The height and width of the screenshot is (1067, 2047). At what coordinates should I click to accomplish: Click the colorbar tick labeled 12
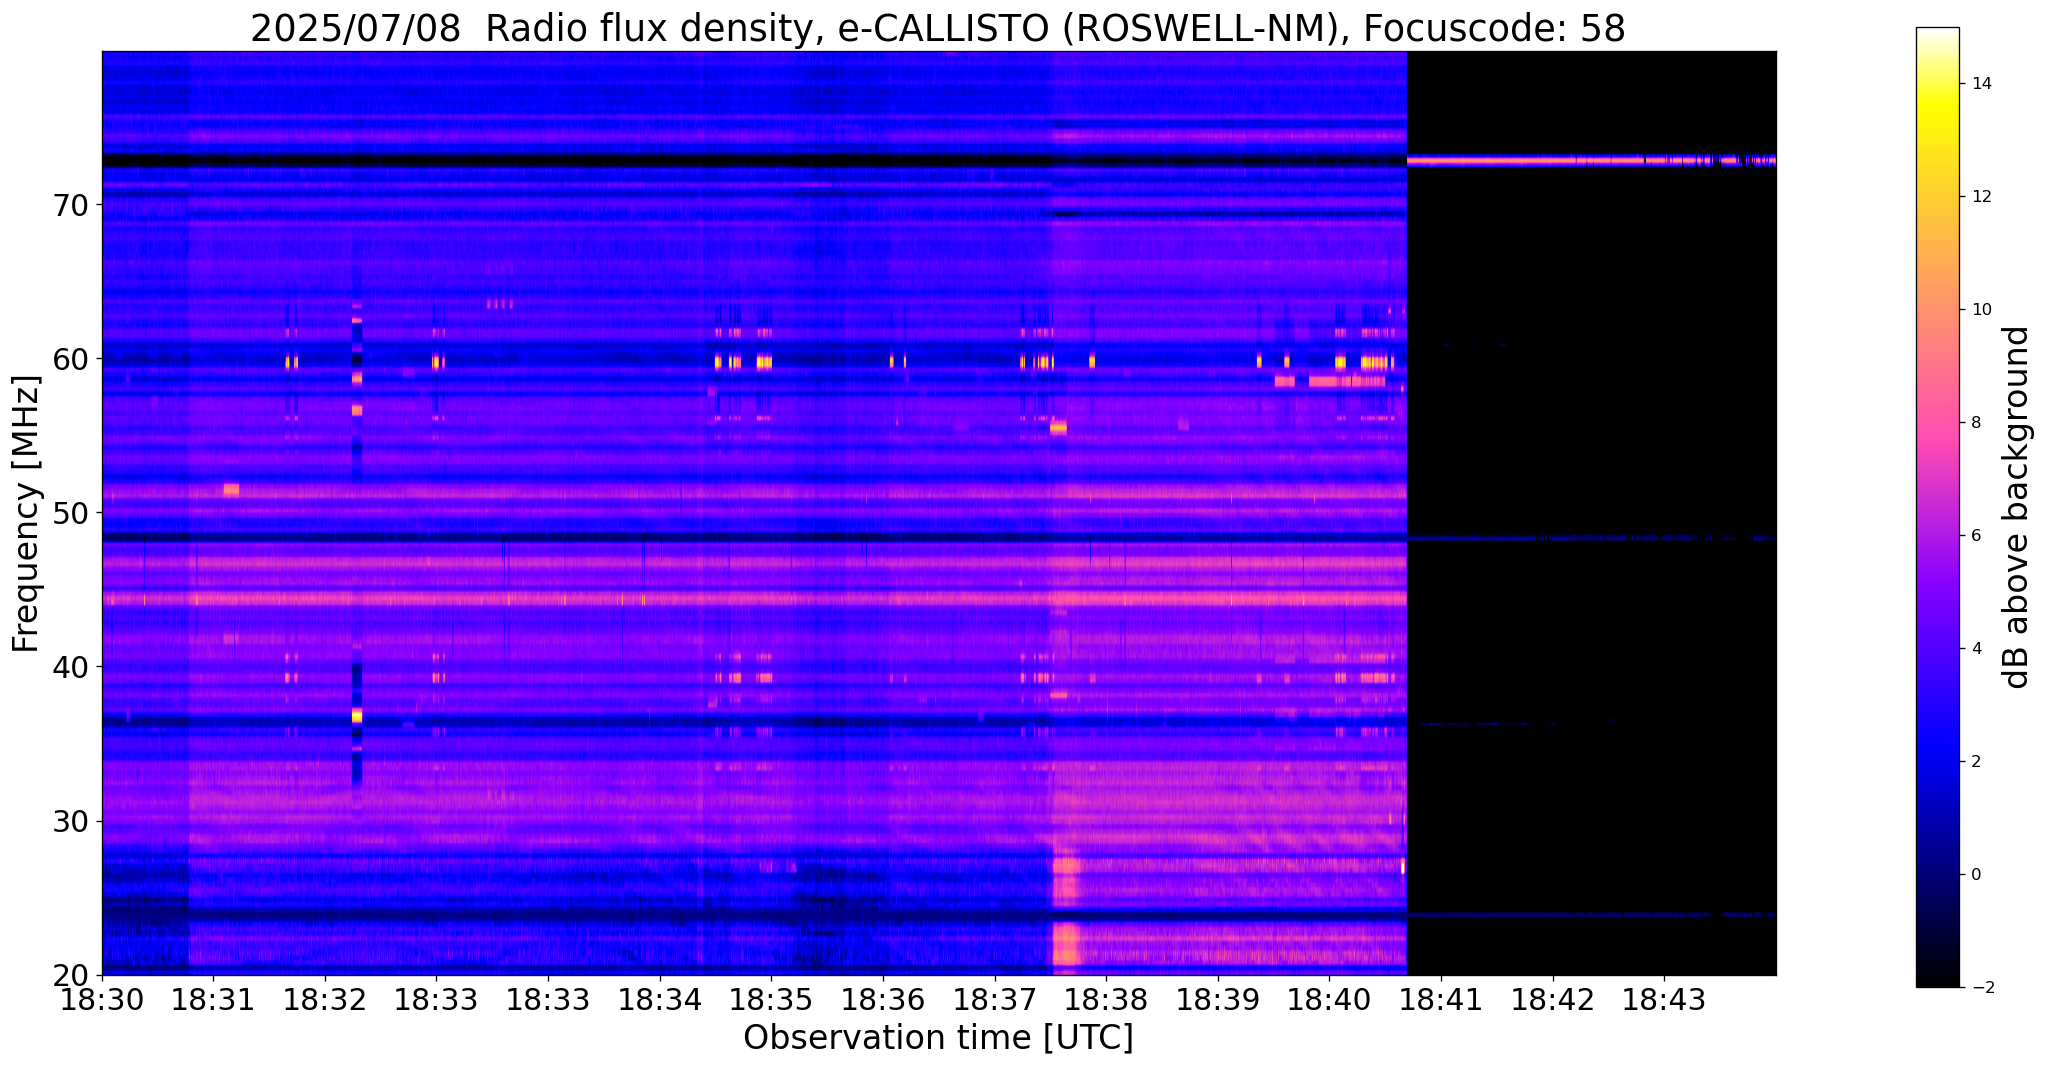coord(1979,197)
